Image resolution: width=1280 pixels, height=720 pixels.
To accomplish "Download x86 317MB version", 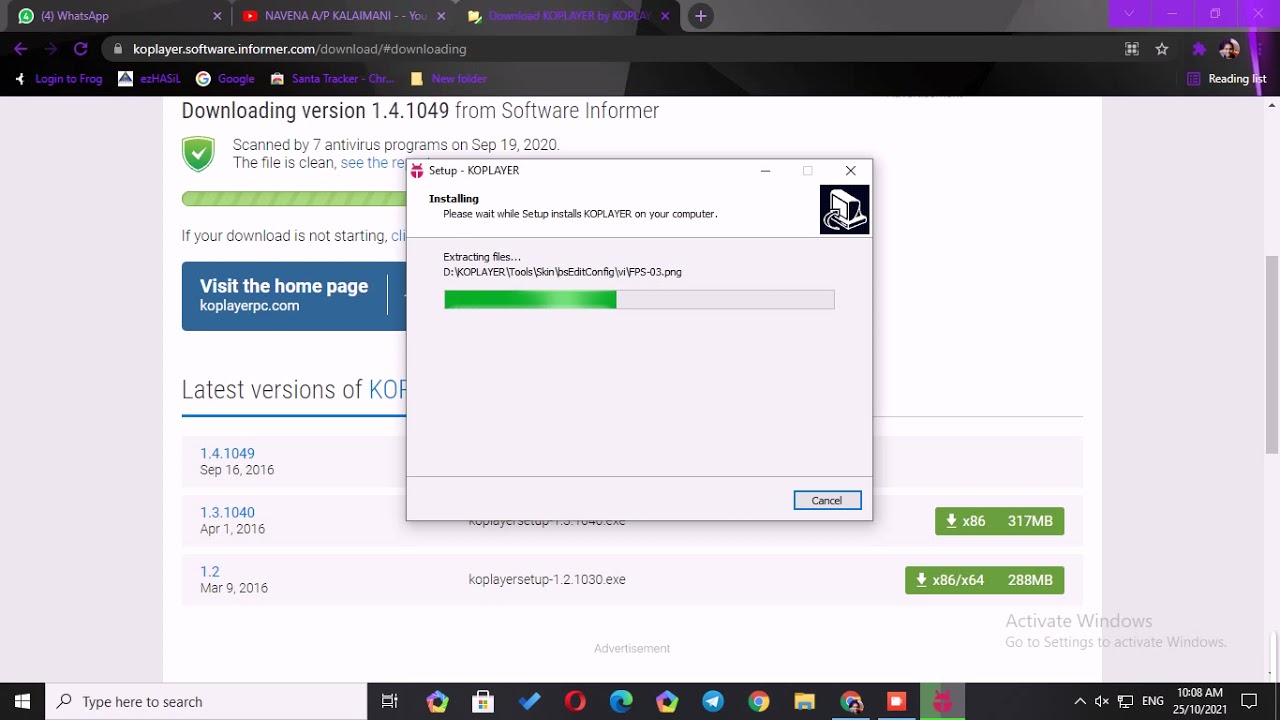I will click(999, 521).
